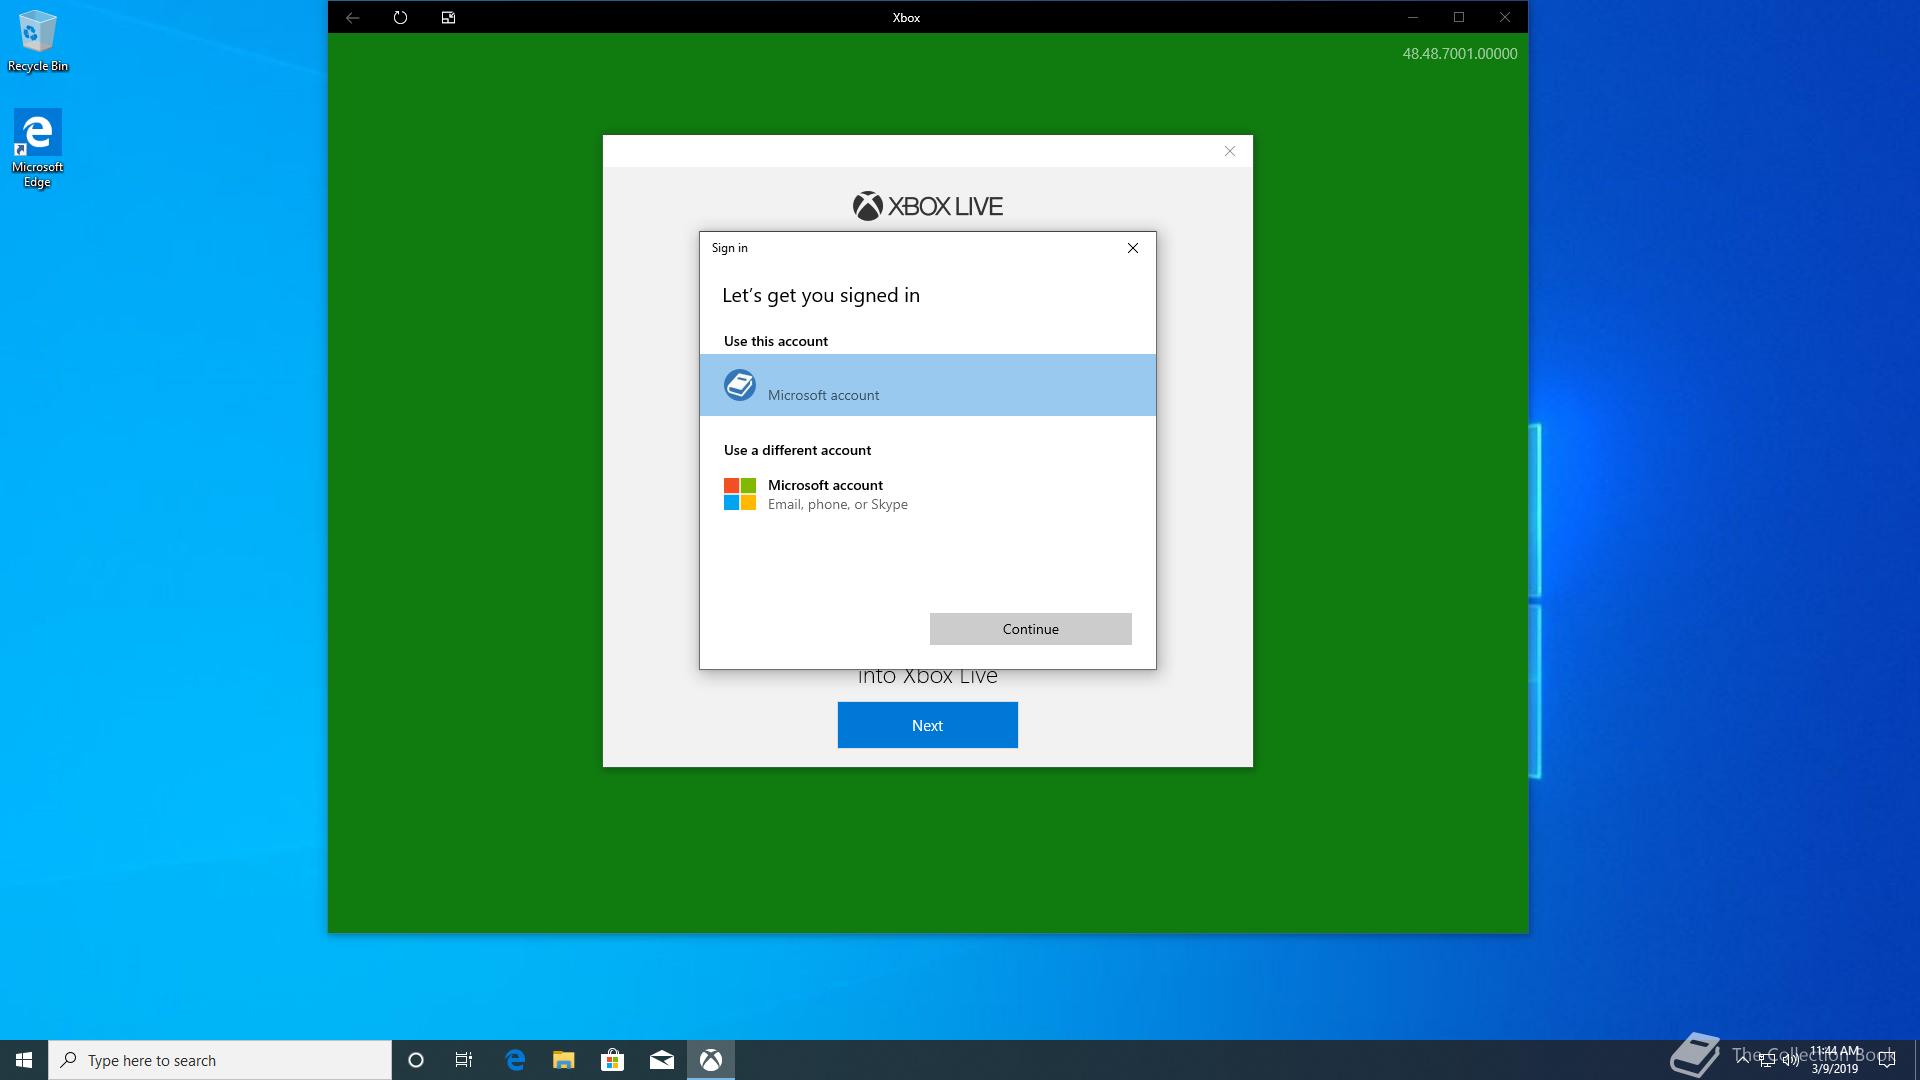Click the volume icon in the system tray
The image size is (1920, 1080).
click(1790, 1061)
